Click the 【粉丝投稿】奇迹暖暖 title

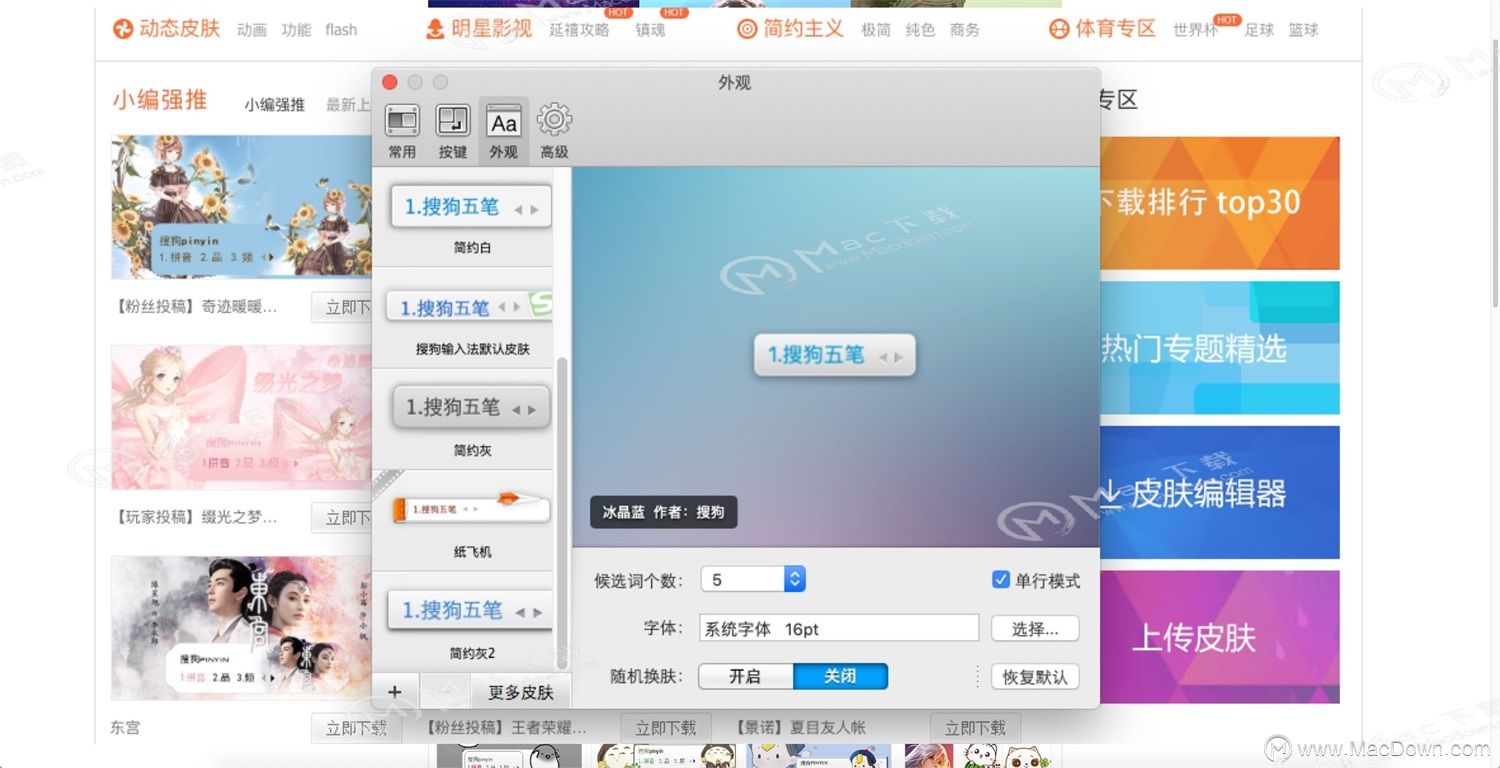coord(195,307)
